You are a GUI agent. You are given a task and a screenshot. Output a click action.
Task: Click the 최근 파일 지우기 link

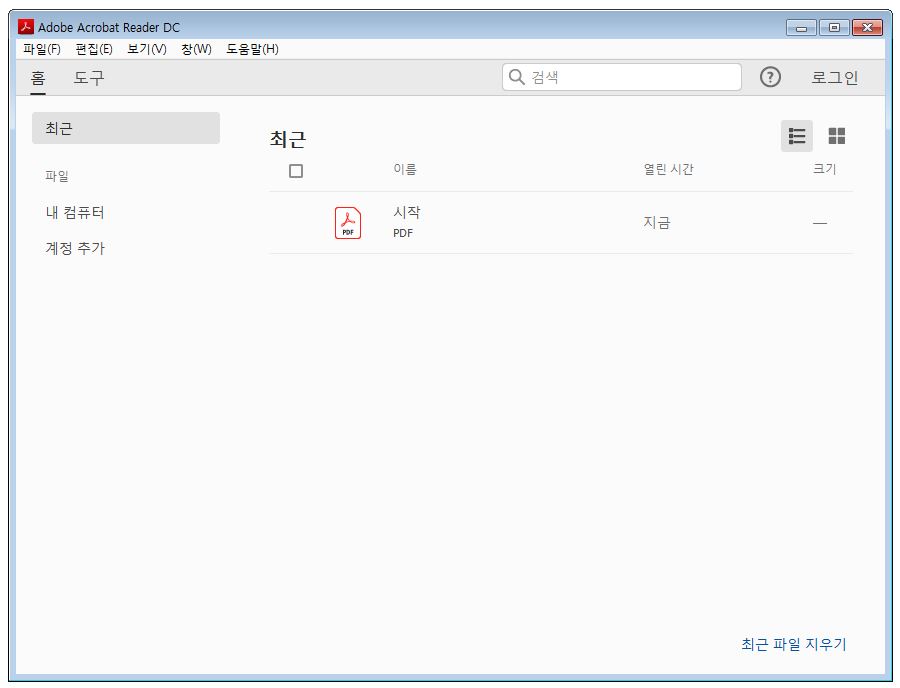(793, 644)
